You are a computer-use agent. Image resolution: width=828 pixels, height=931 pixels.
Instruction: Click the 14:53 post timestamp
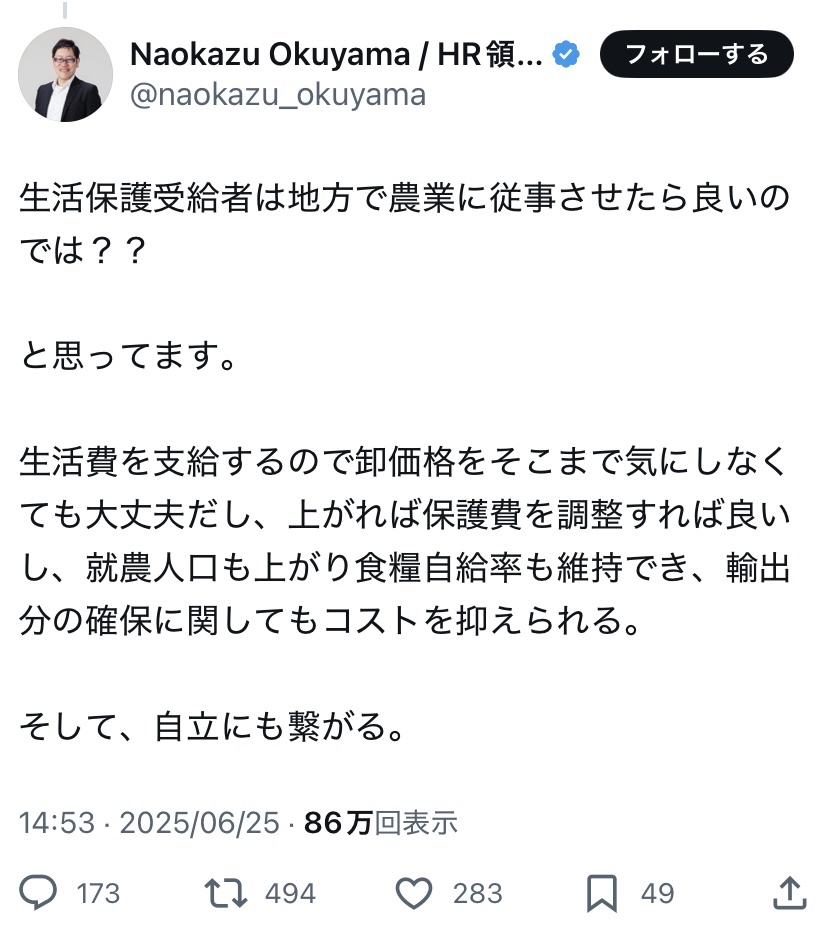coord(57,822)
